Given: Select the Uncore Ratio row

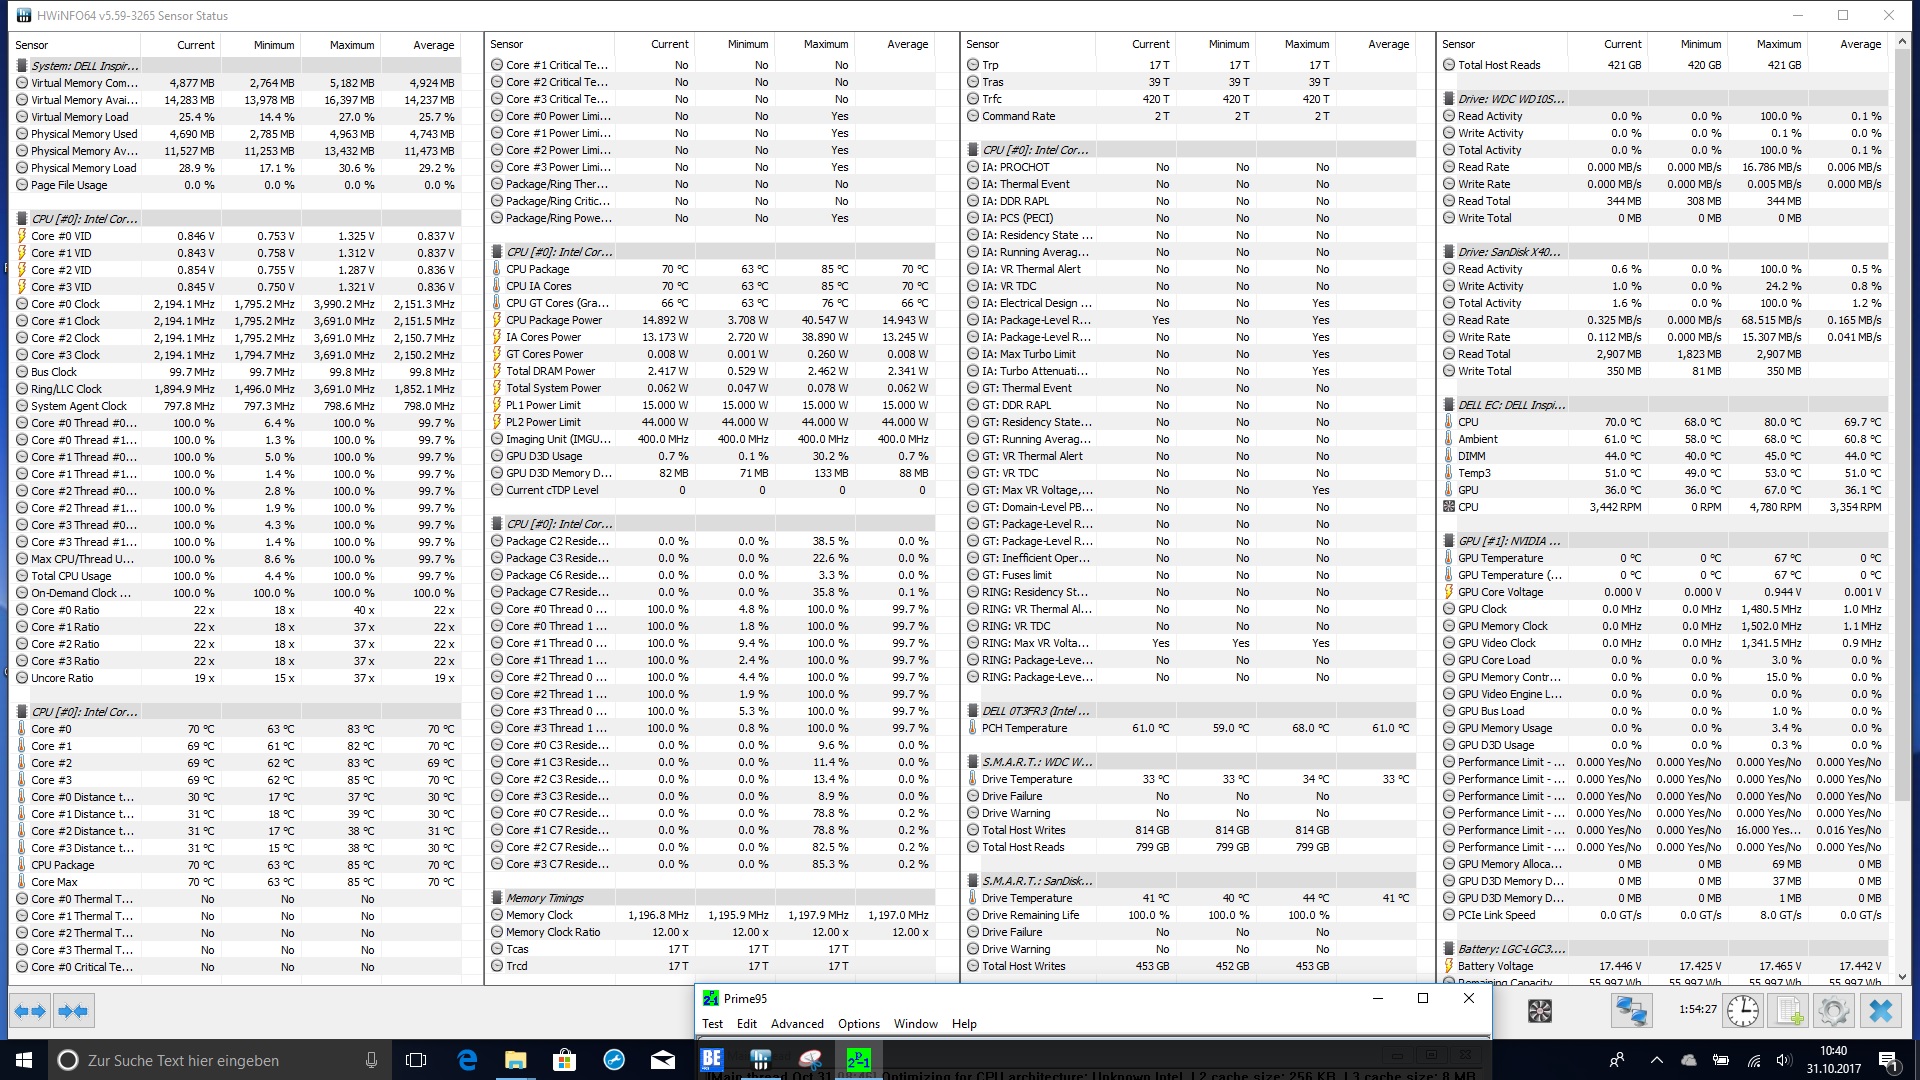Looking at the screenshot, I should (237, 678).
